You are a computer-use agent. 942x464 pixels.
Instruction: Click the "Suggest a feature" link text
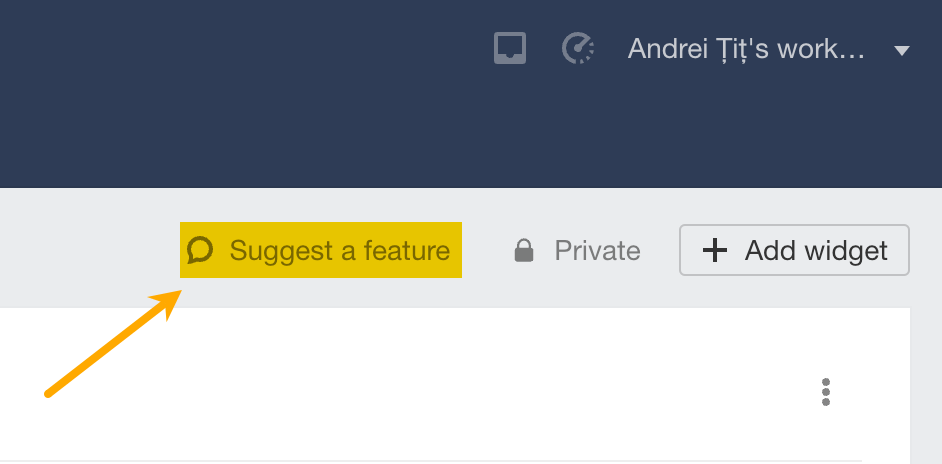[x=339, y=250]
